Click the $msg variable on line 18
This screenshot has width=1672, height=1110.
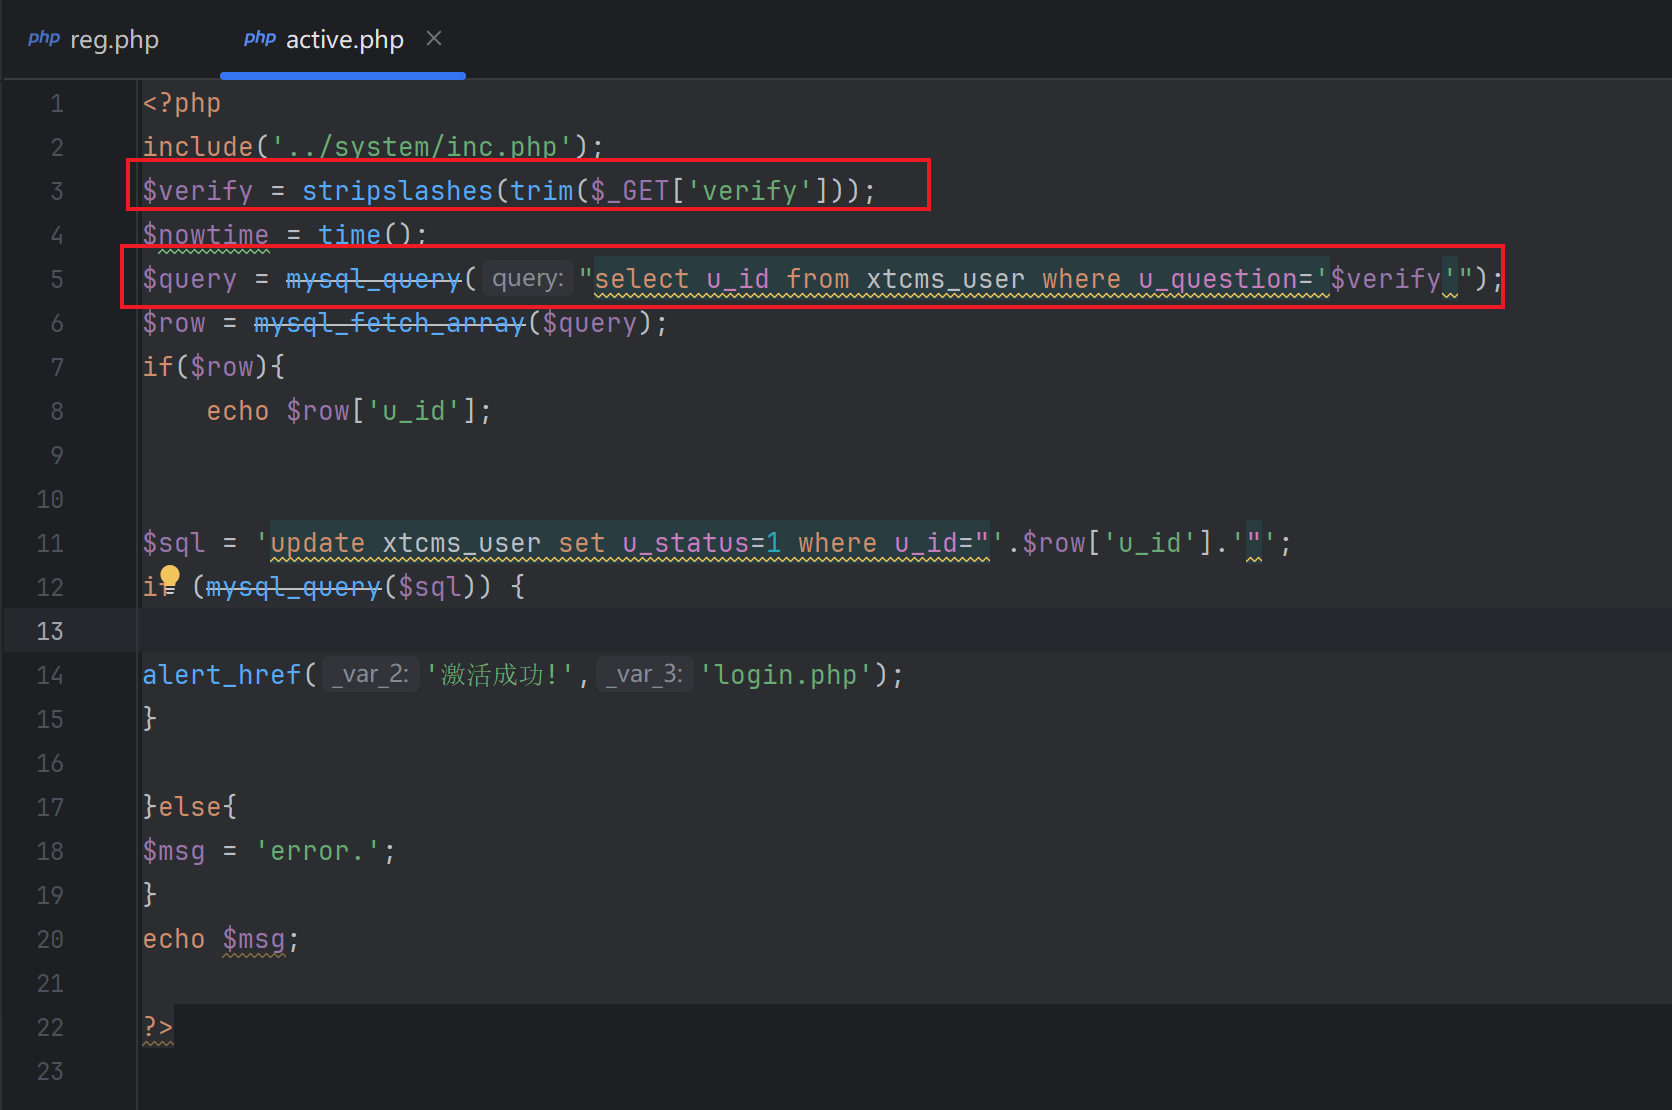174,851
